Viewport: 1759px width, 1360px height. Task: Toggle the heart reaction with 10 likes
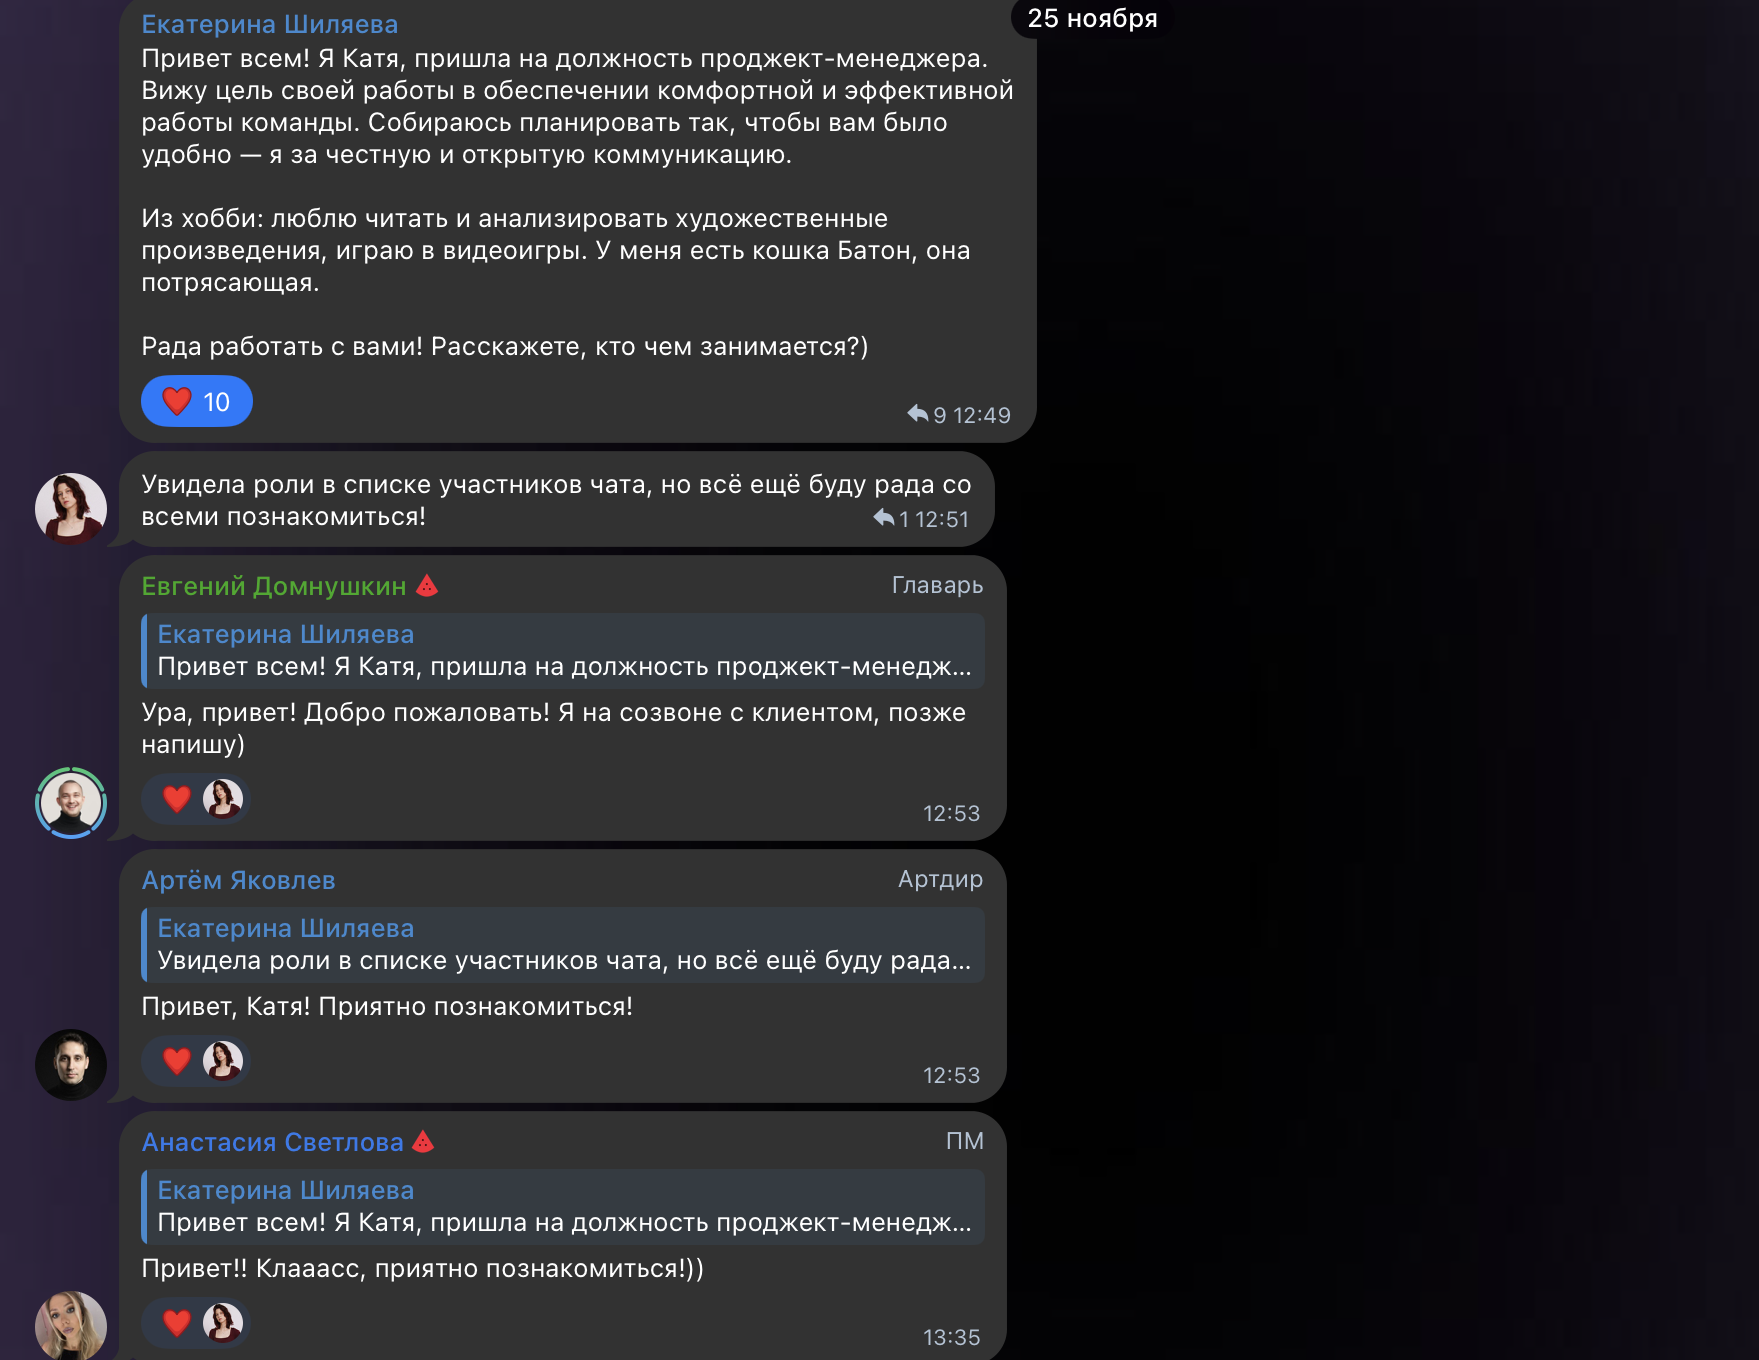[196, 401]
